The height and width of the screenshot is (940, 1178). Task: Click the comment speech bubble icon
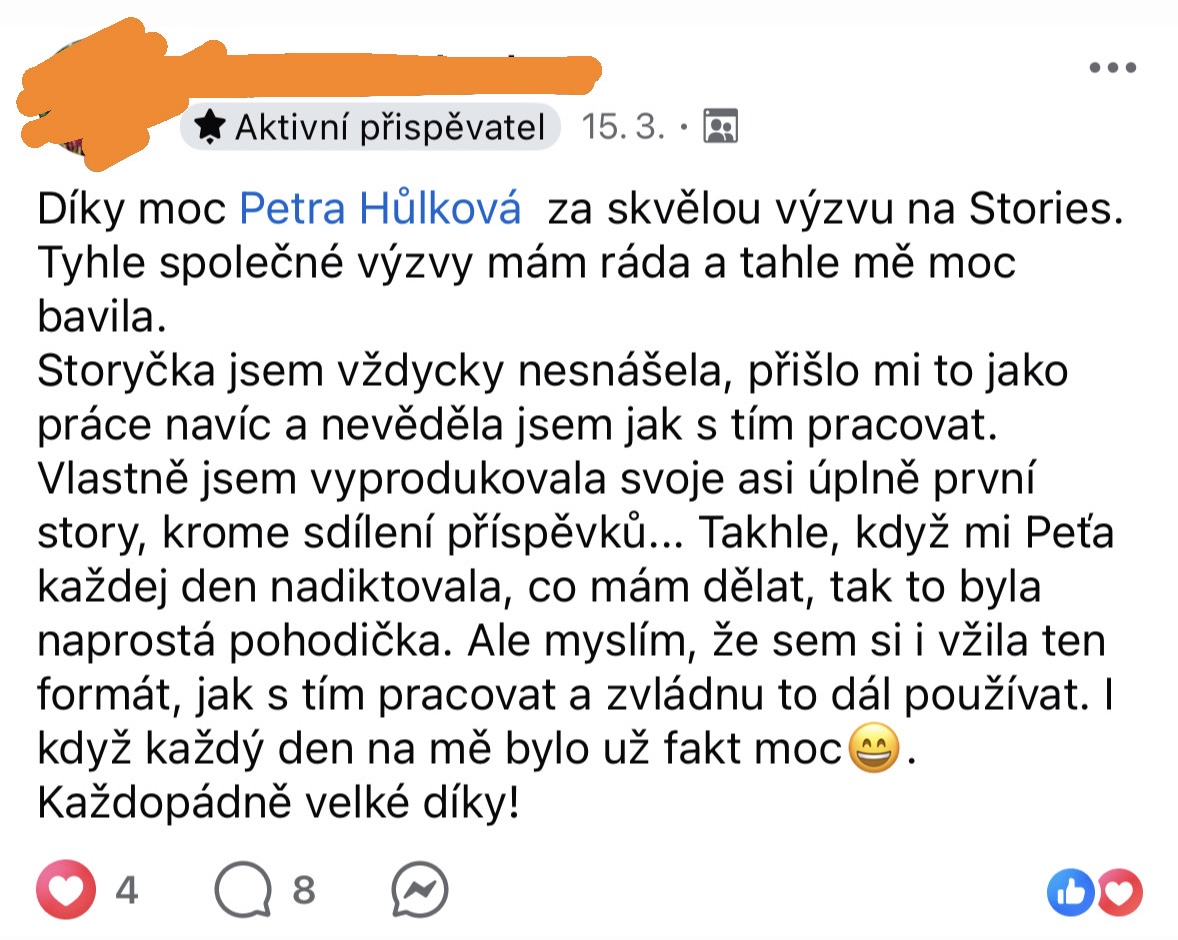243,890
